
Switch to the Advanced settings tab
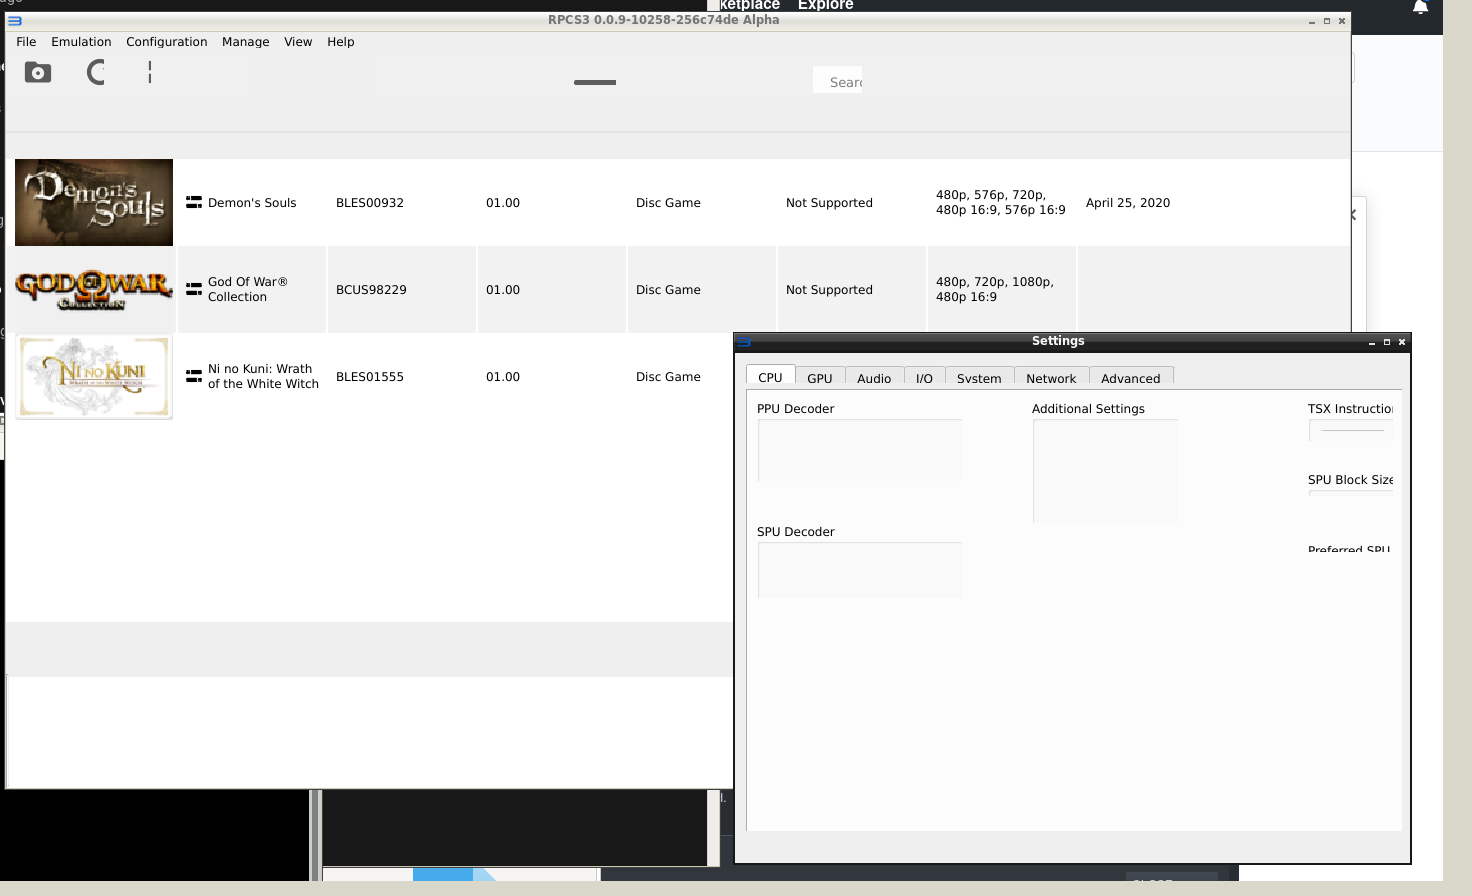[1131, 378]
